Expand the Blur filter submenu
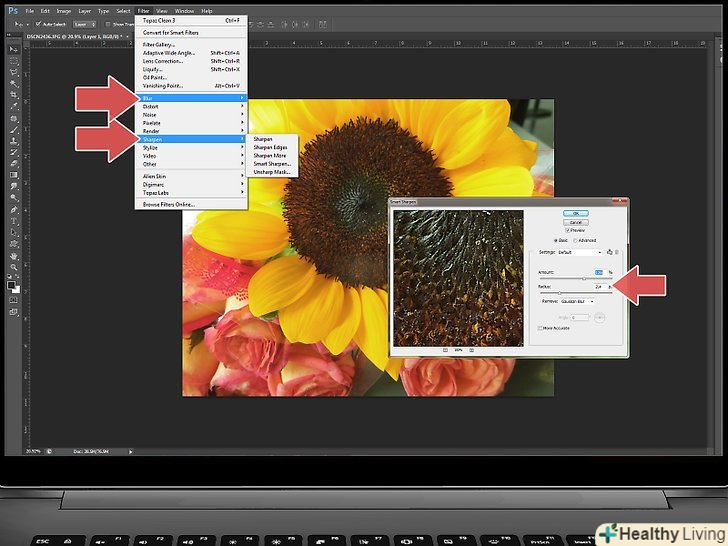Viewport: 728px width, 546px height. (x=190, y=98)
